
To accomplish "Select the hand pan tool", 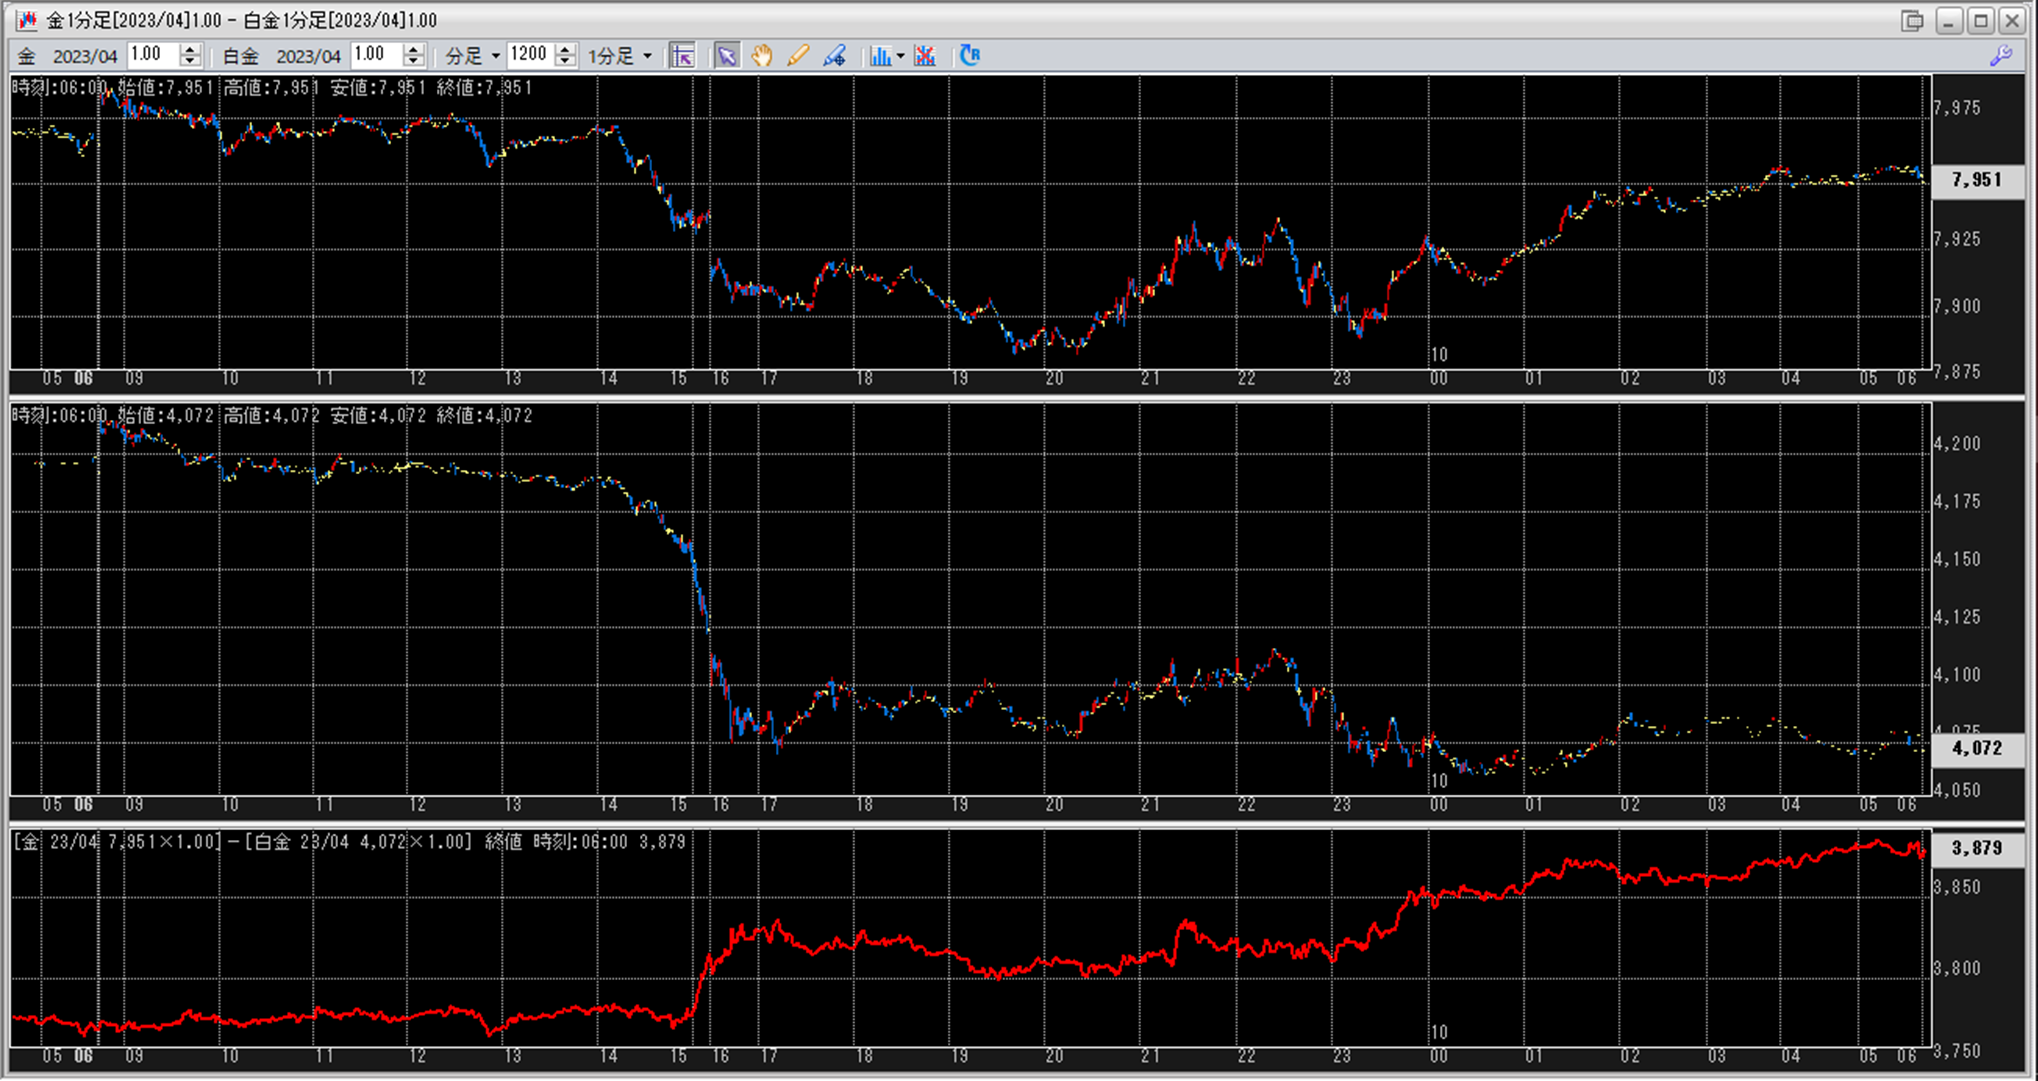I will 762,56.
